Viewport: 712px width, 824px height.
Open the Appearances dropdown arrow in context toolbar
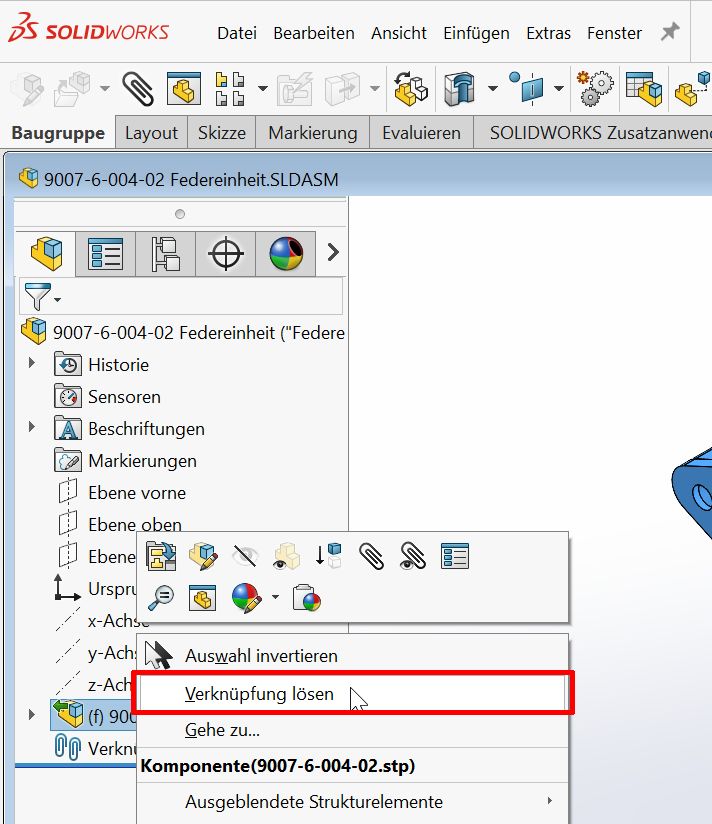coord(275,597)
